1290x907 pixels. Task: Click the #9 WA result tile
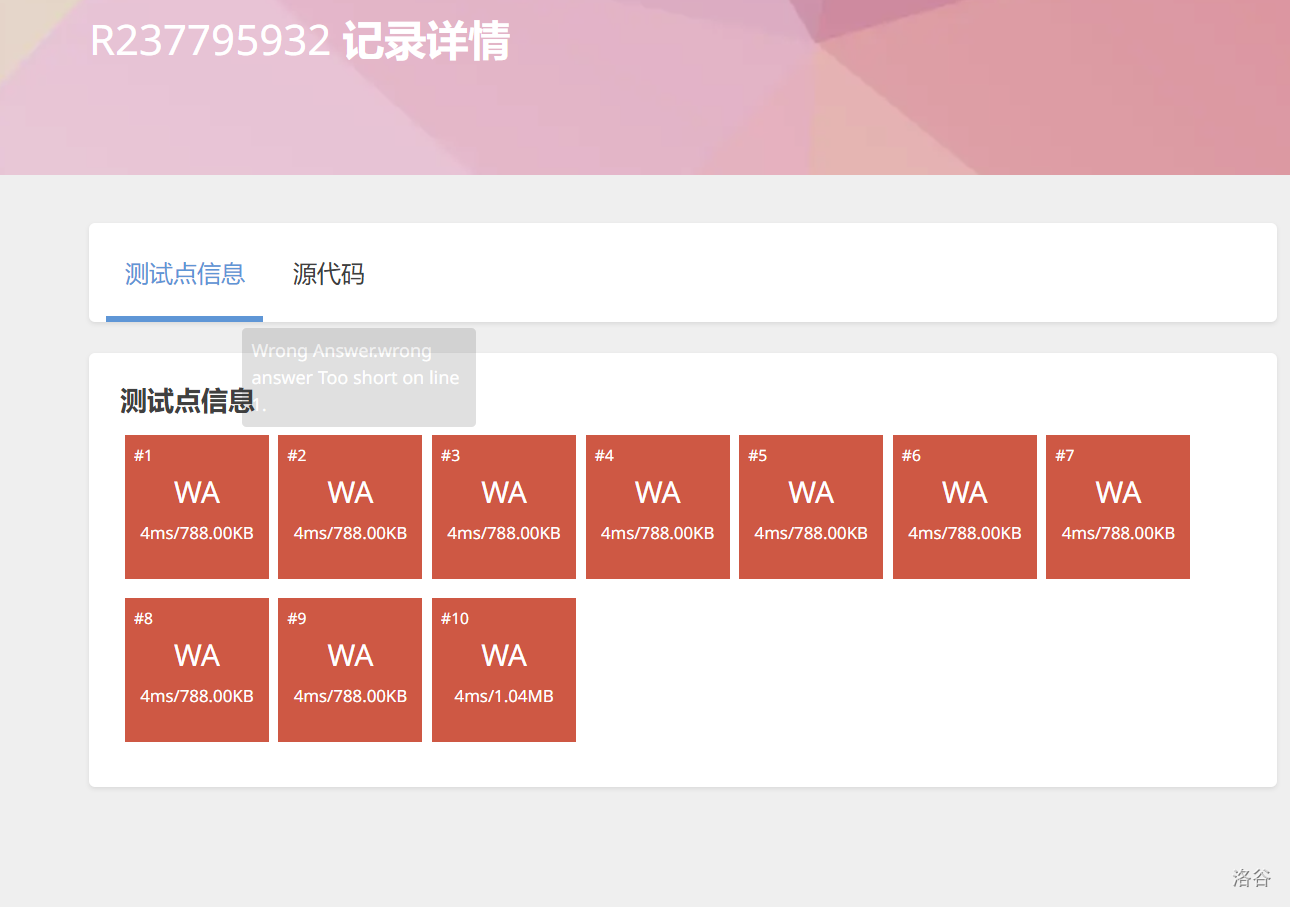click(350, 669)
